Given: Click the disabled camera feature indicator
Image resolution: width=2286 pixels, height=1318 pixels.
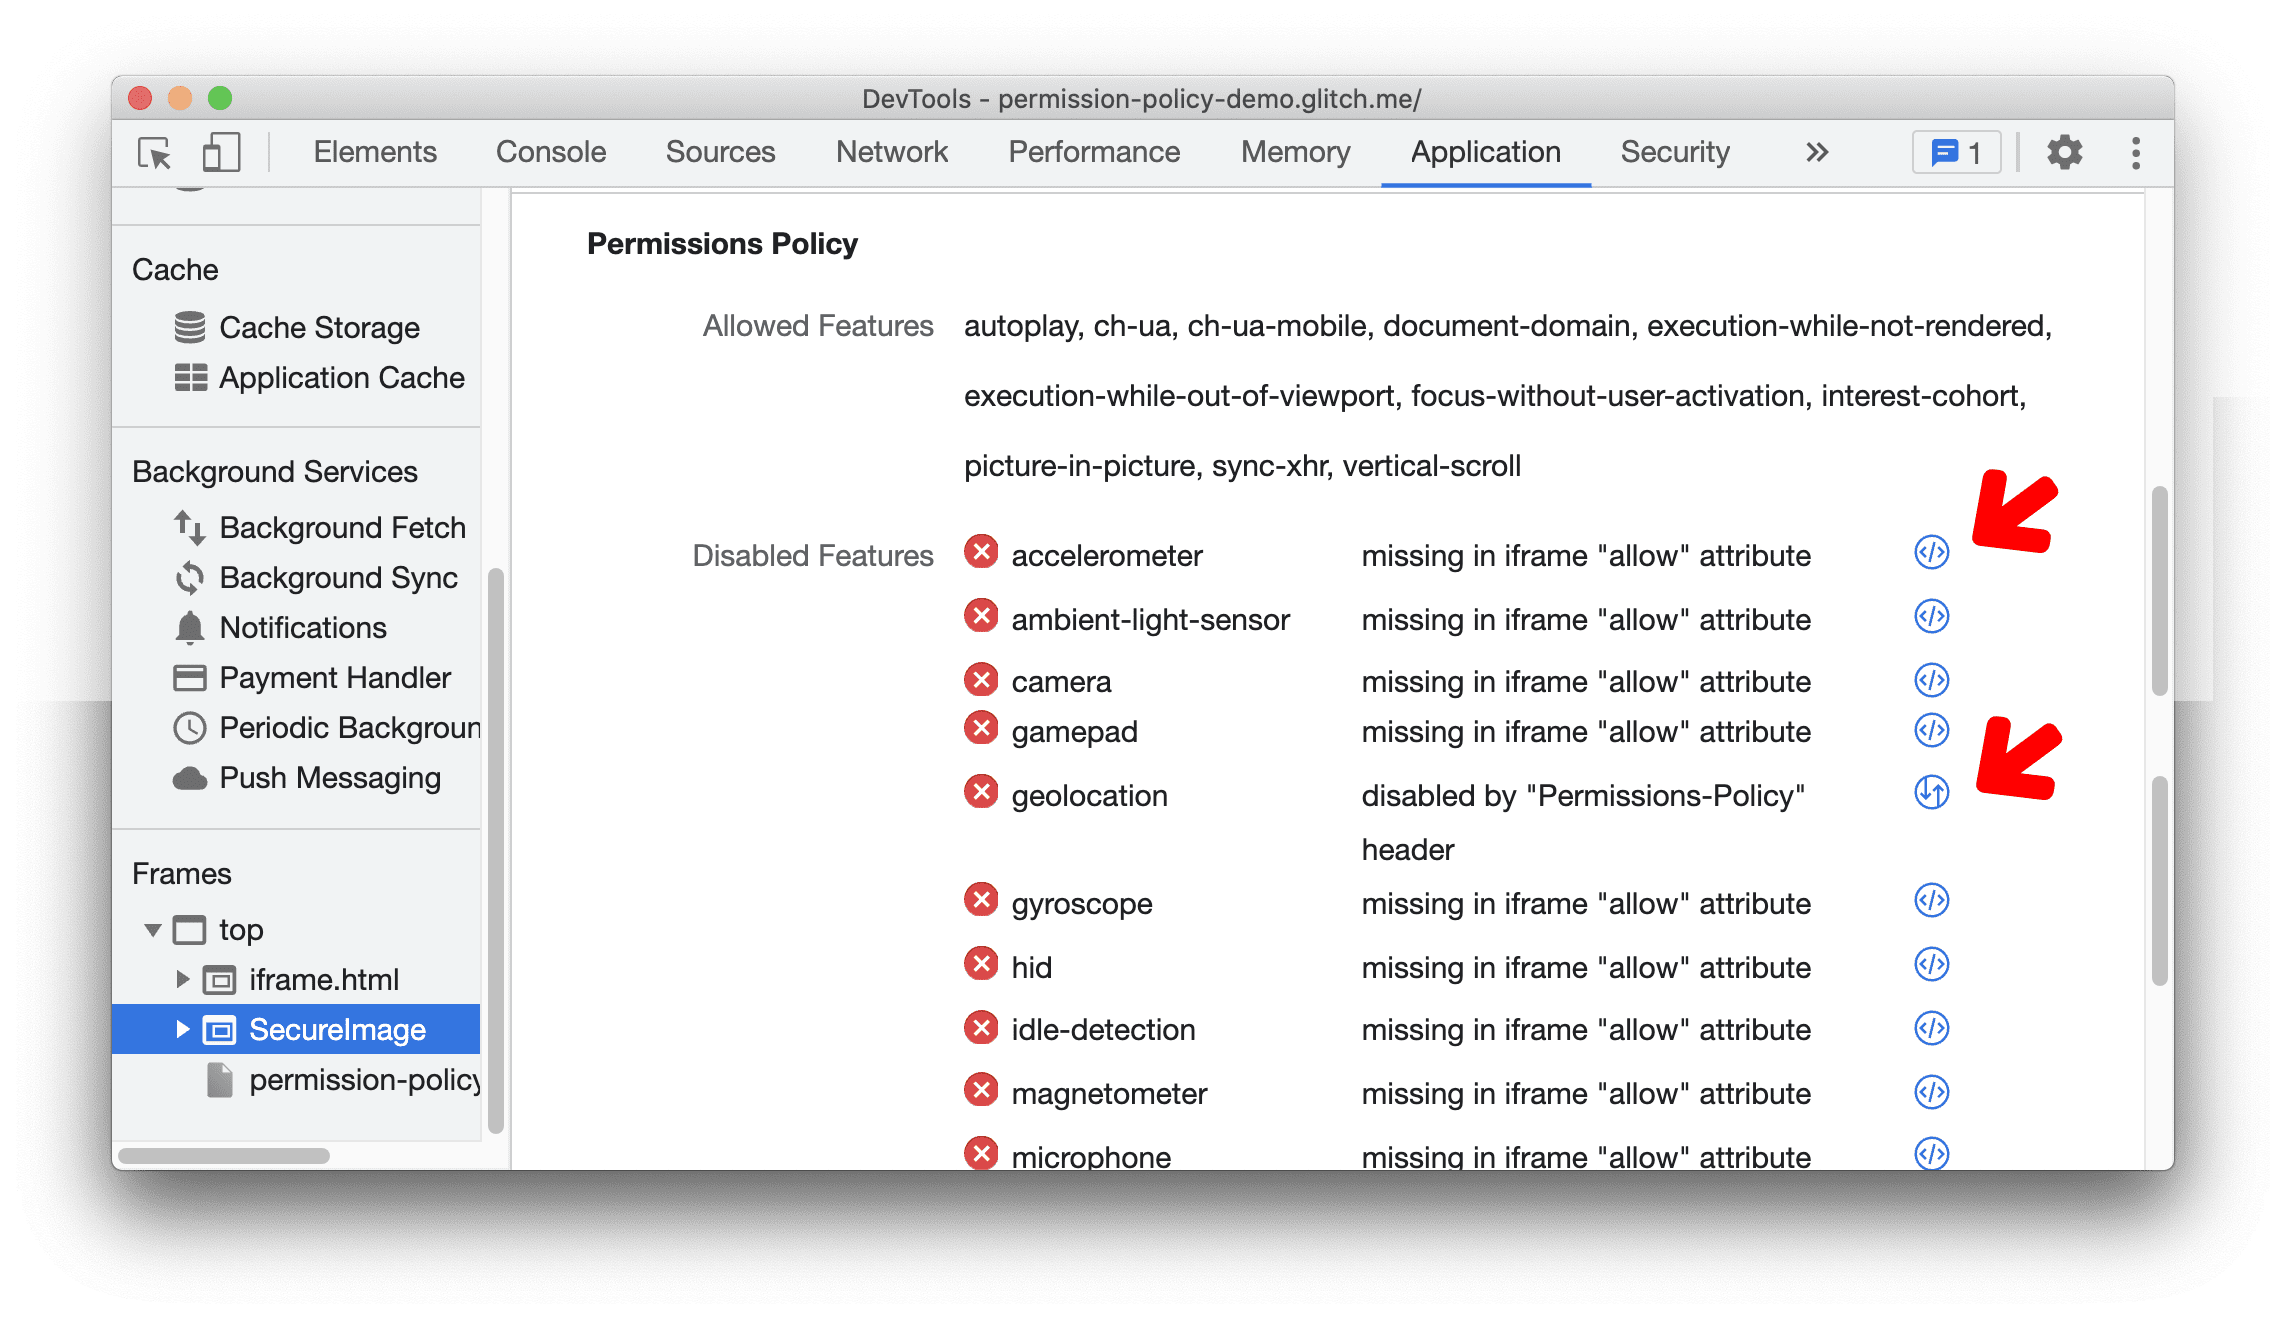Looking at the screenshot, I should pos(978,680).
